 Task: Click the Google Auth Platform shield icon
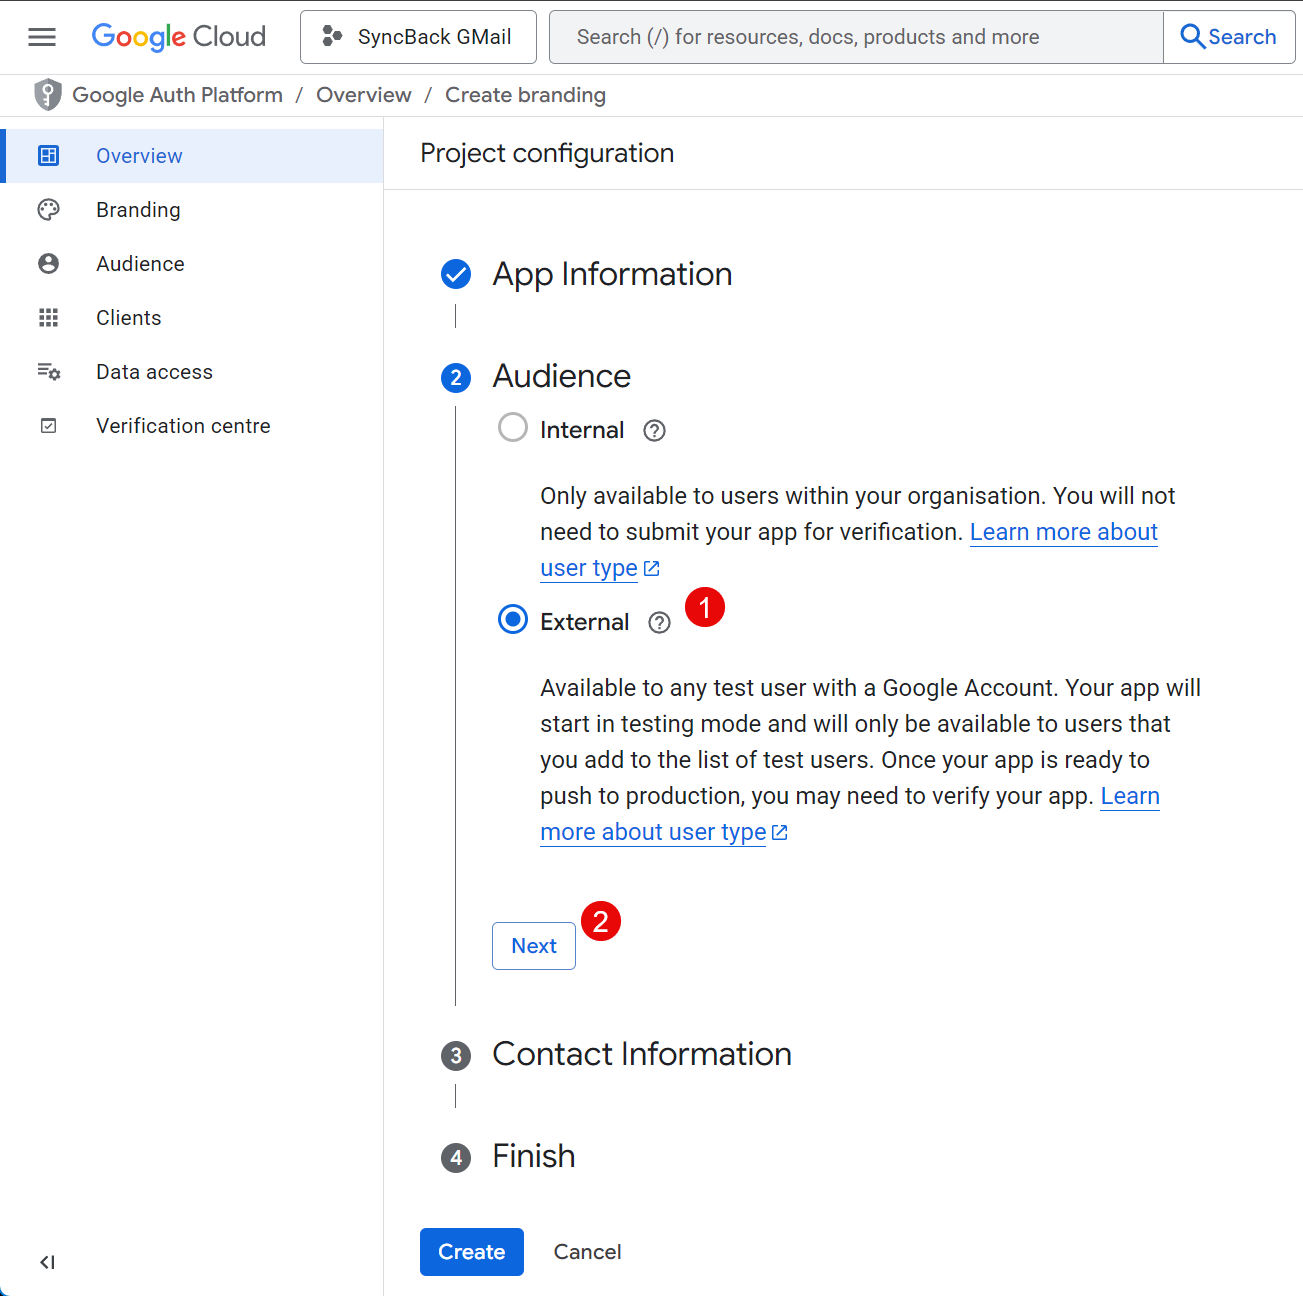tap(47, 95)
